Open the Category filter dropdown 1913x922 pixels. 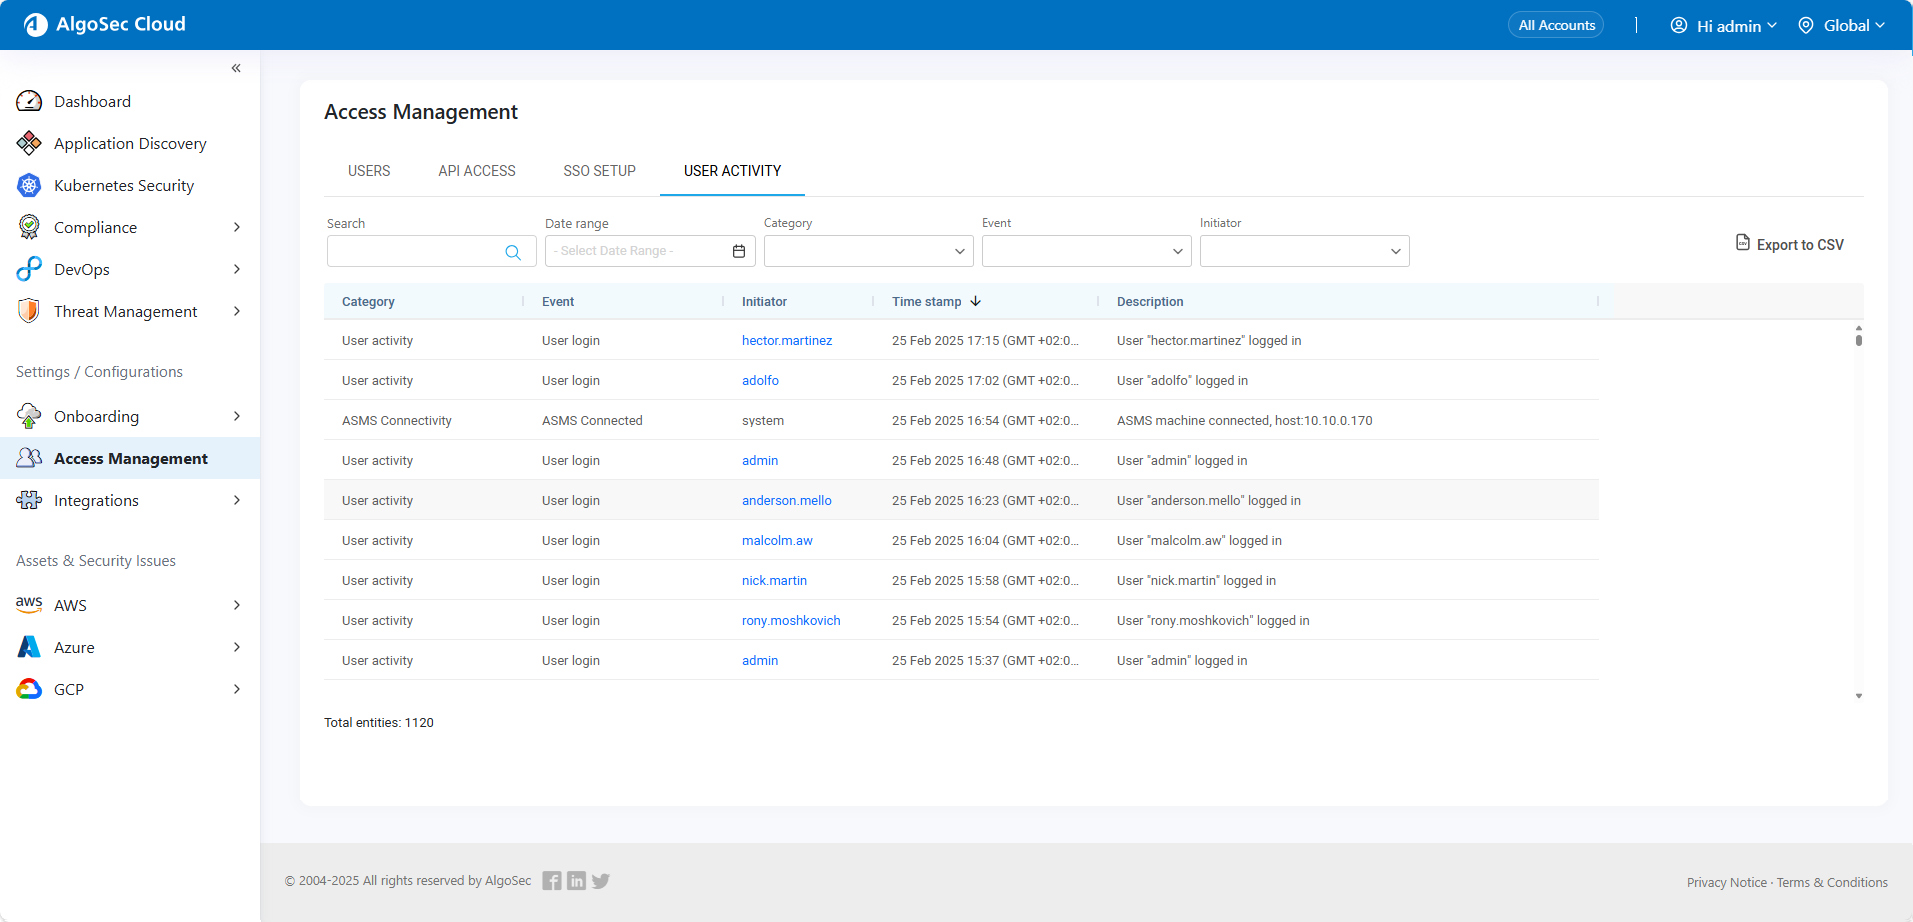click(x=868, y=251)
